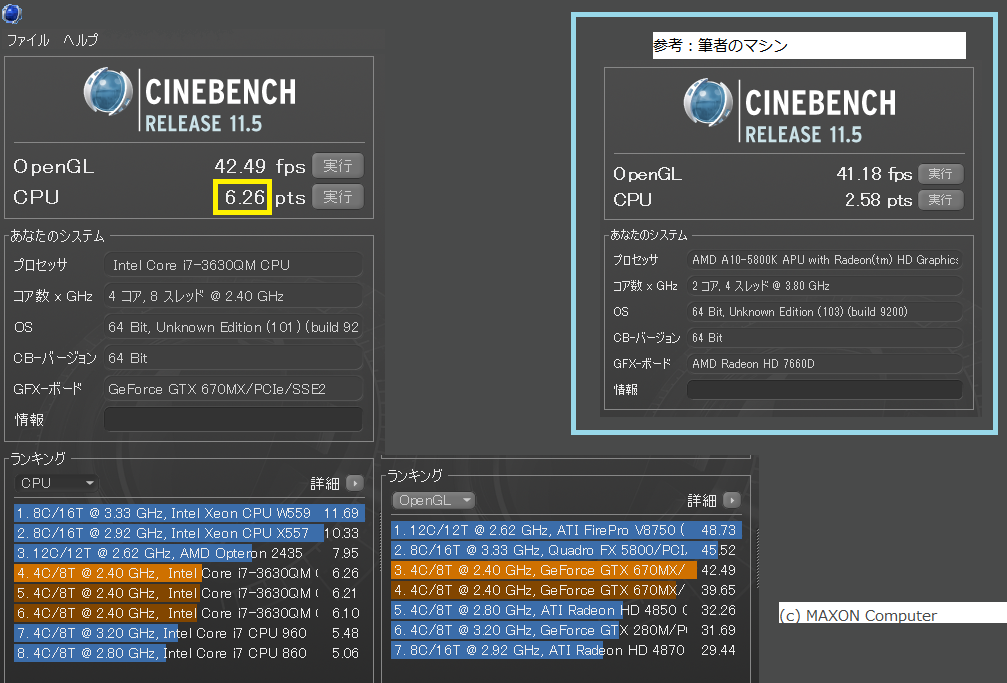Click the OS field showing build 9200
Image resolution: width=1007 pixels, height=683 pixels.
[x=825, y=312]
